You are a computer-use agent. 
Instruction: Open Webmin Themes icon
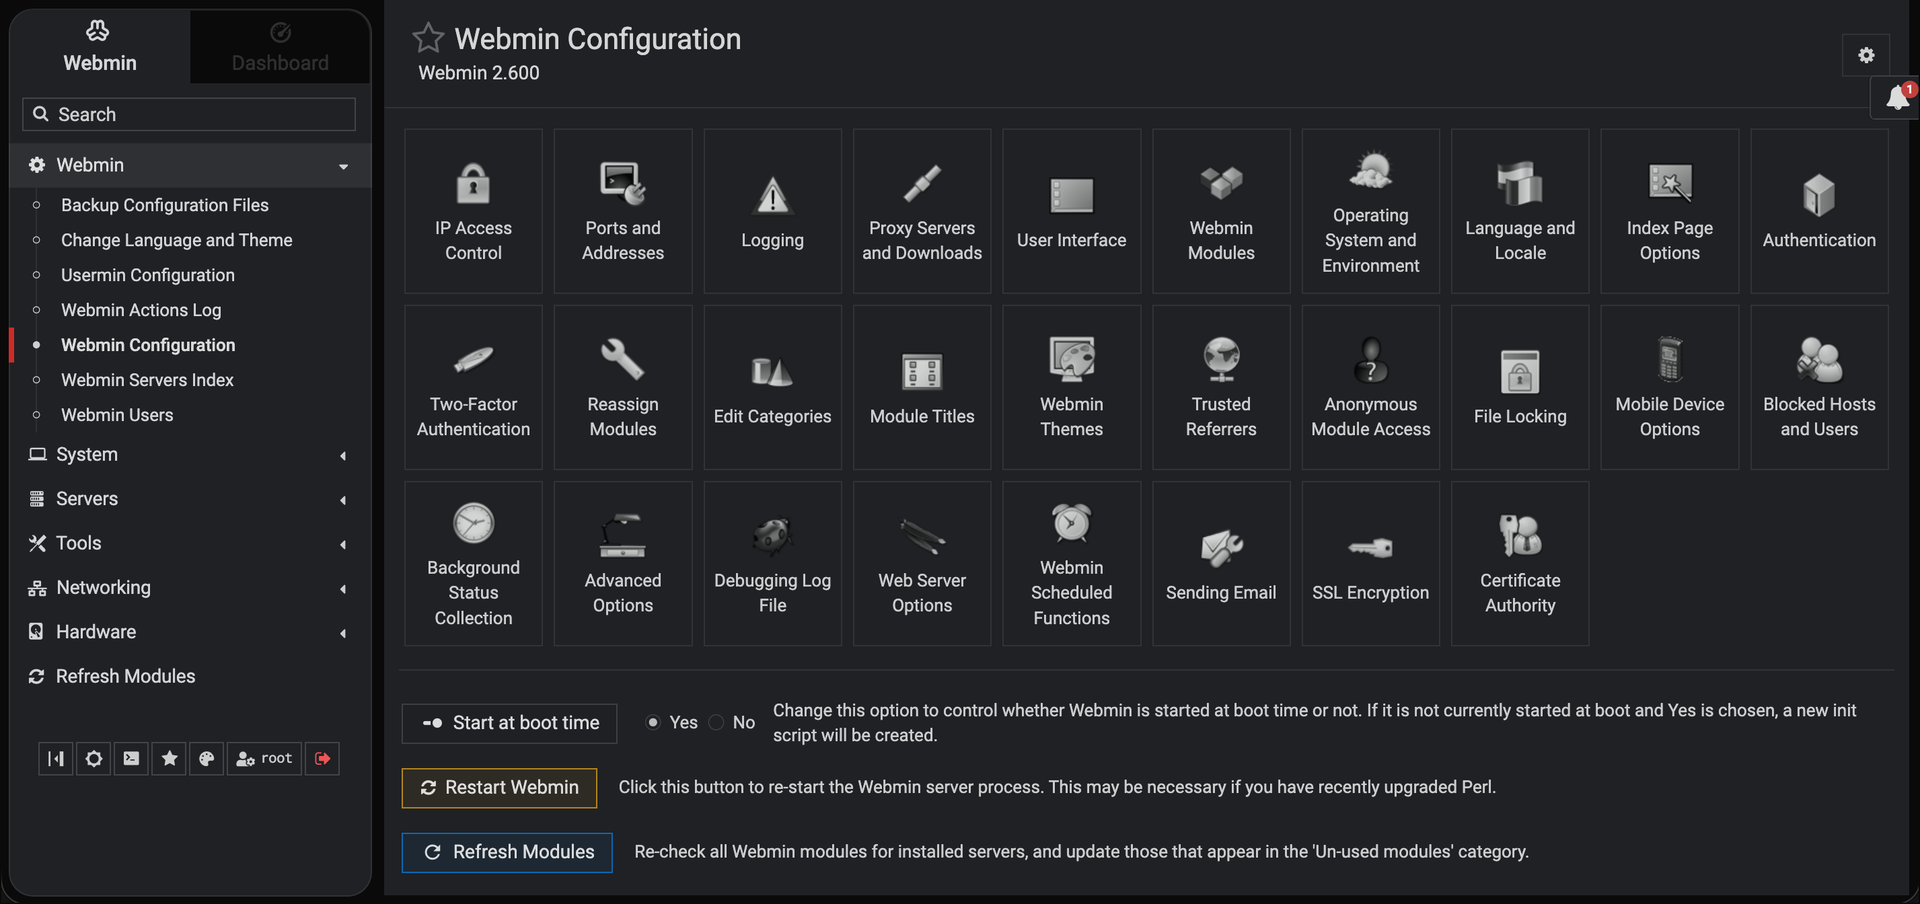pyautogui.click(x=1071, y=387)
